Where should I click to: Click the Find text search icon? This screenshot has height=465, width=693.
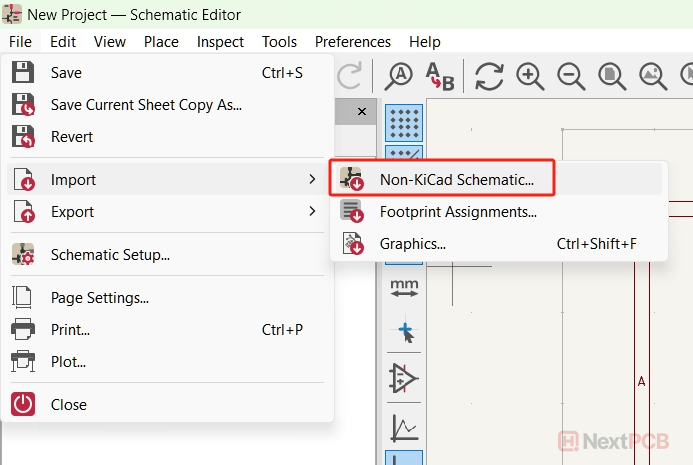(400, 76)
